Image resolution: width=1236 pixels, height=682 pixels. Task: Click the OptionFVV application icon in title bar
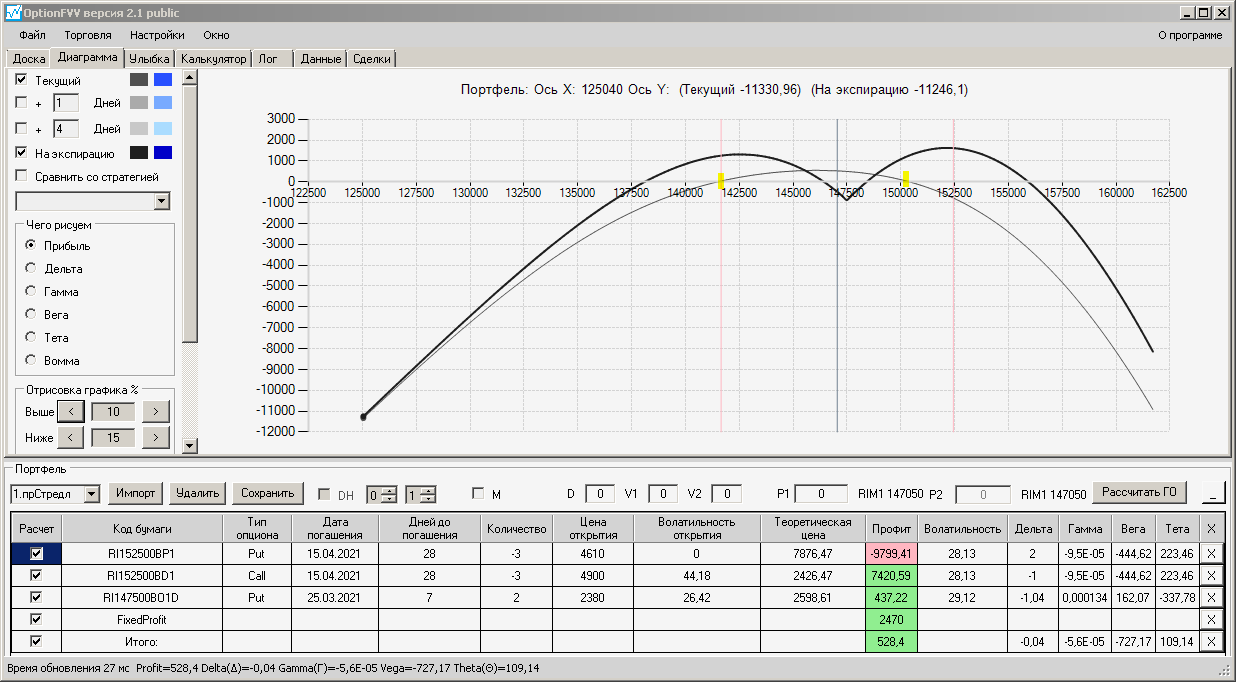[14, 13]
